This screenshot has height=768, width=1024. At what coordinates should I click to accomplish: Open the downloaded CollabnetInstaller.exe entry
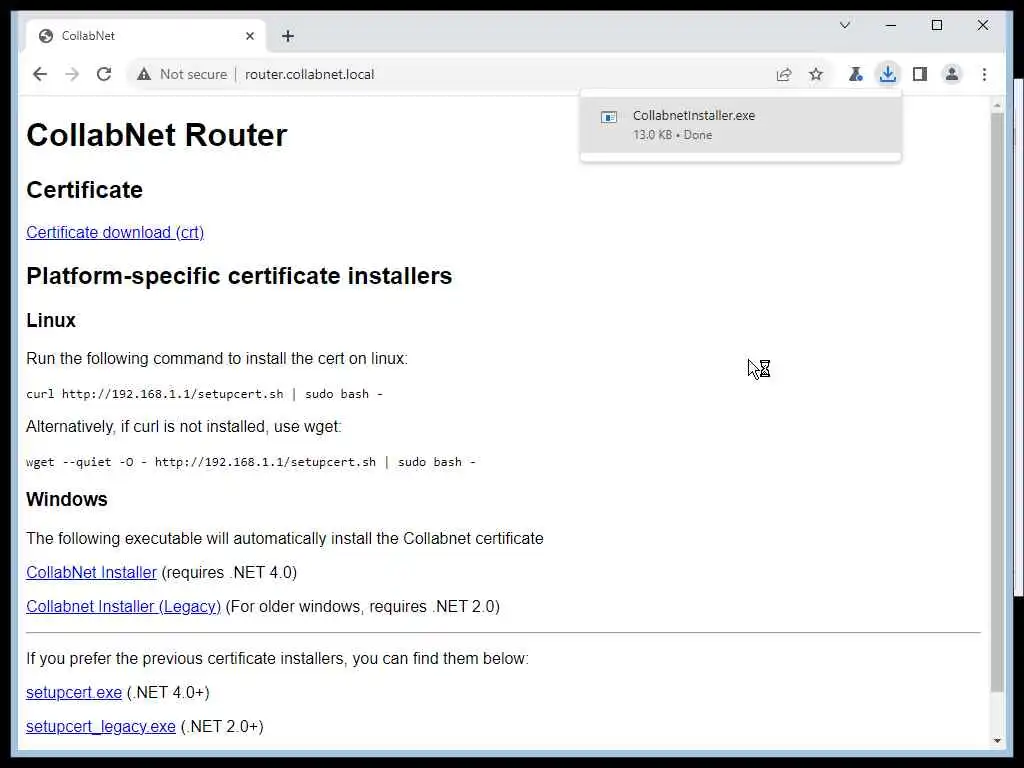click(741, 125)
